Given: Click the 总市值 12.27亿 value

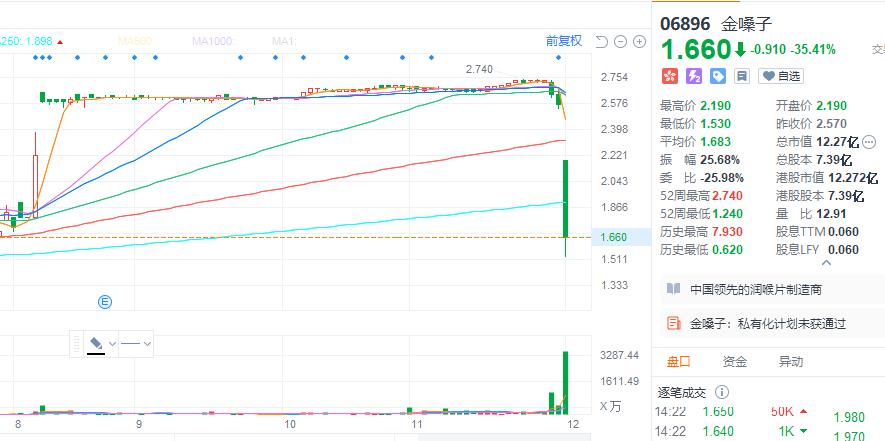Looking at the screenshot, I should [838, 142].
